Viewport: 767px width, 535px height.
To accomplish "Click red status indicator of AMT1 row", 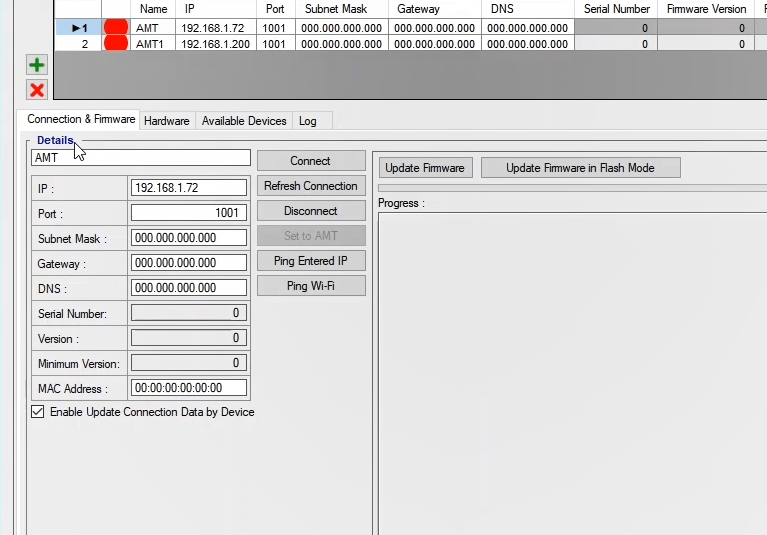I will pos(116,44).
